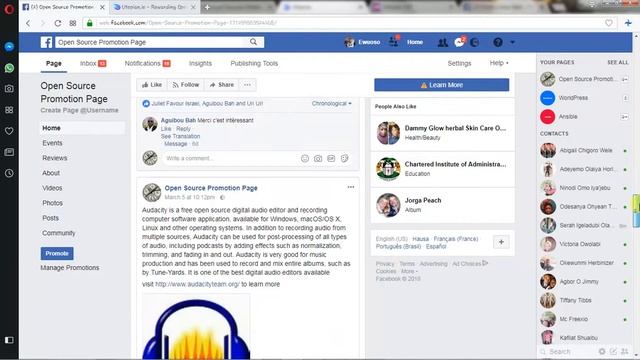The image size is (640, 360).
Task: Go back to previous page
Action: click(28, 23)
